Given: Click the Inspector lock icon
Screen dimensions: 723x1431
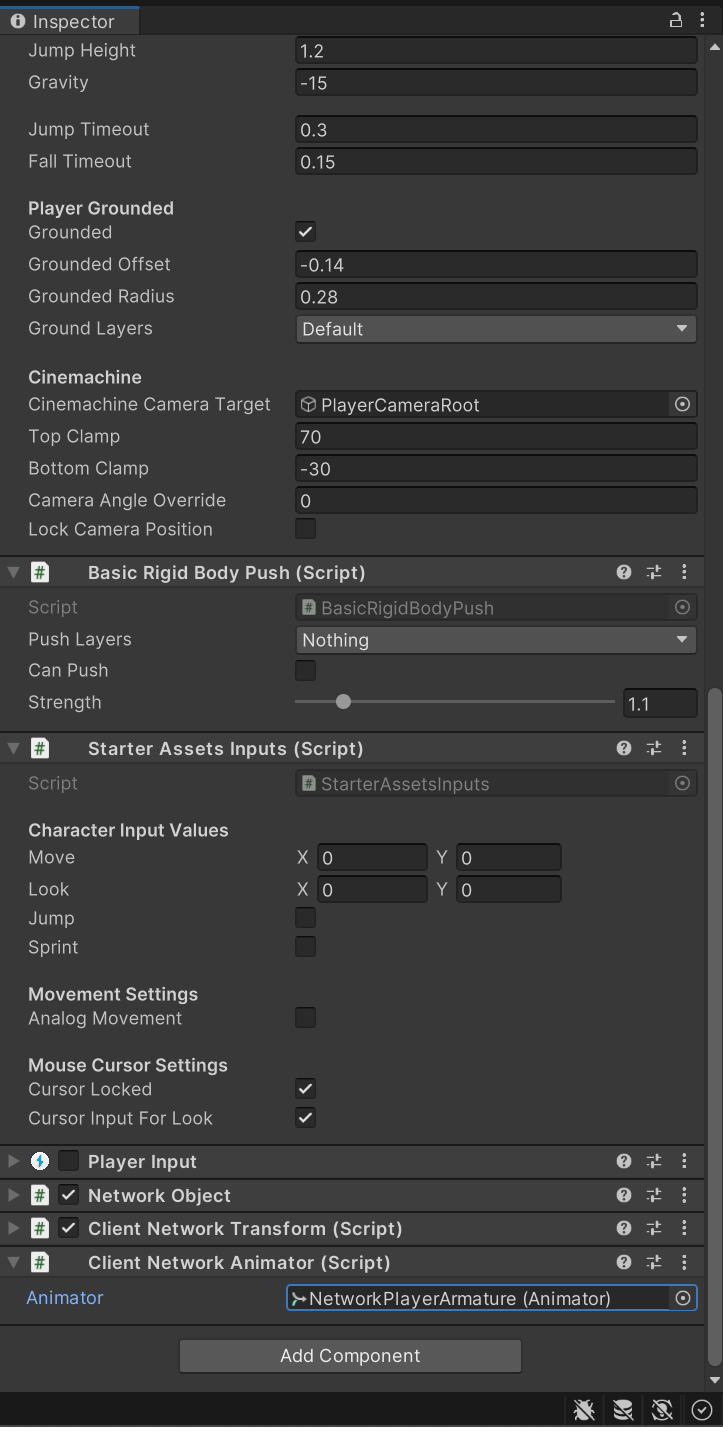Looking at the screenshot, I should (x=676, y=20).
